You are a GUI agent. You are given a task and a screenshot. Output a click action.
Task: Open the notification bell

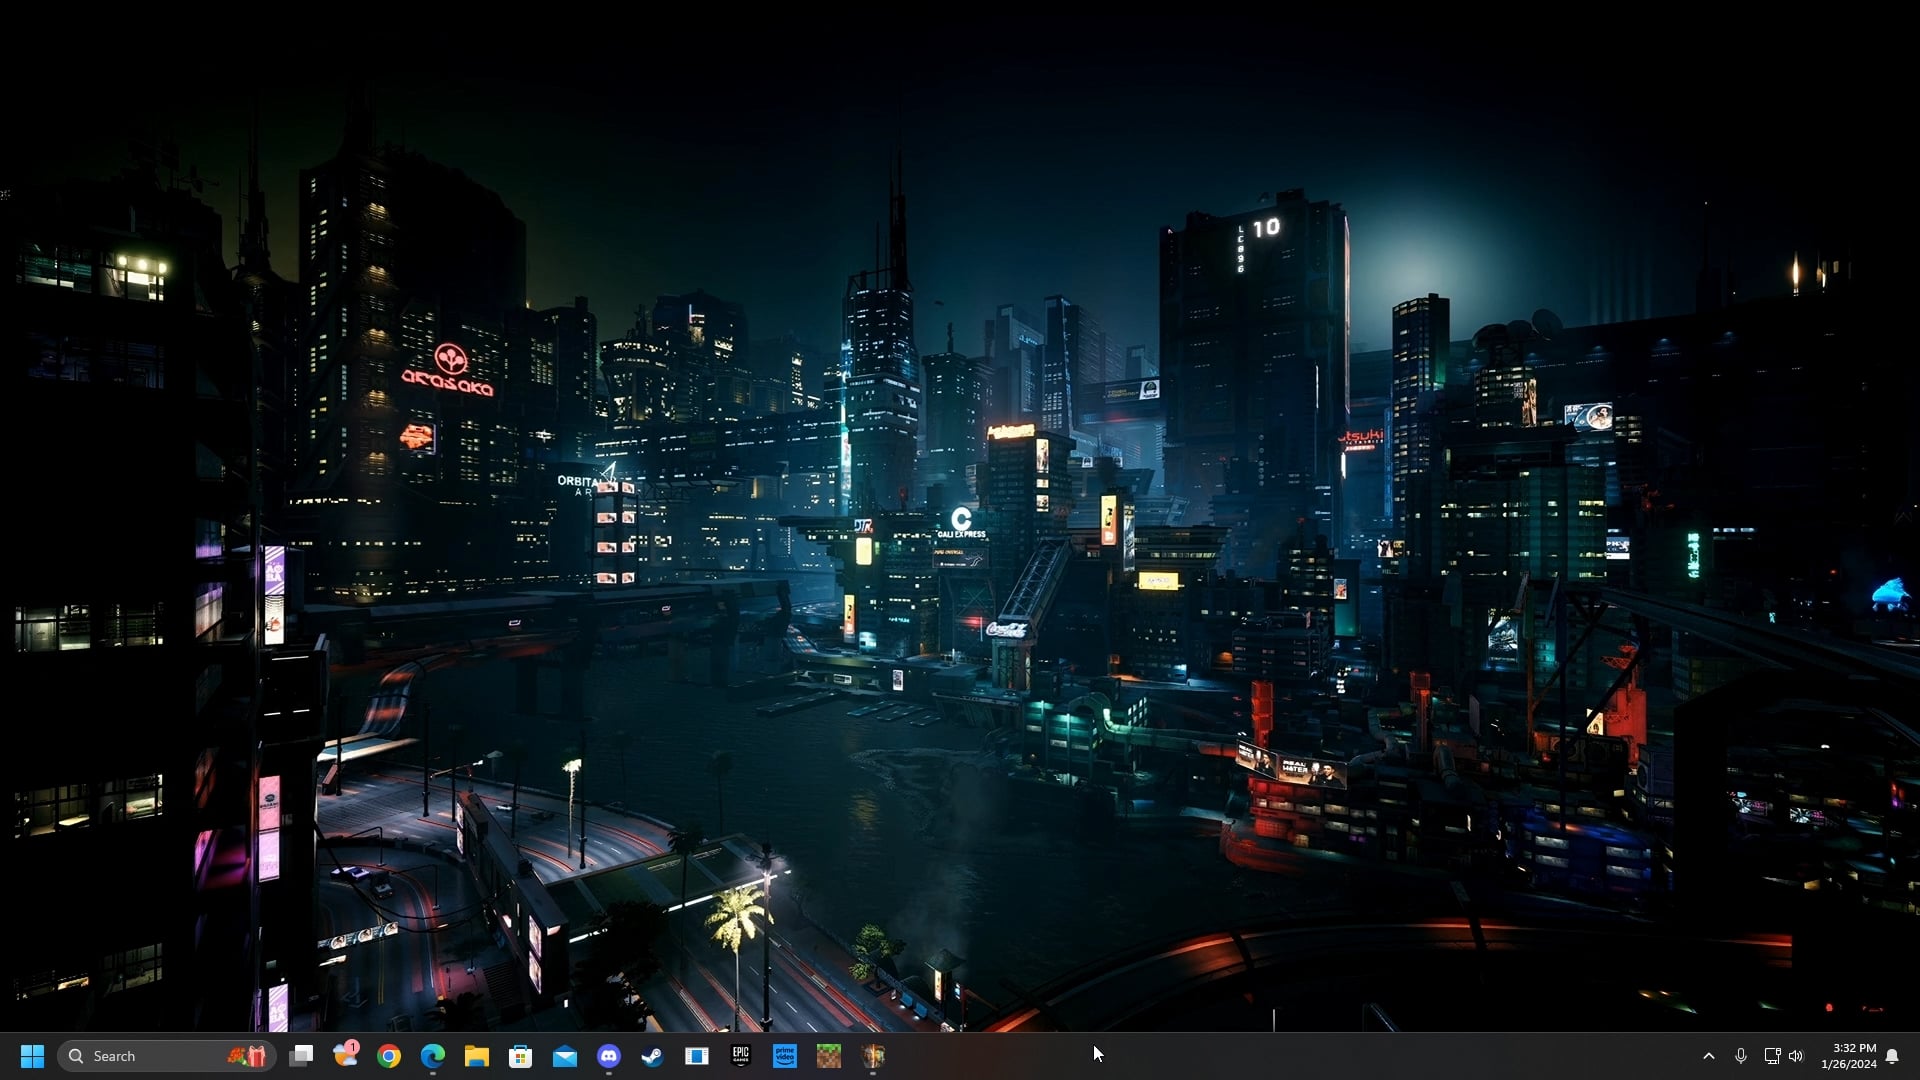(x=1892, y=1056)
